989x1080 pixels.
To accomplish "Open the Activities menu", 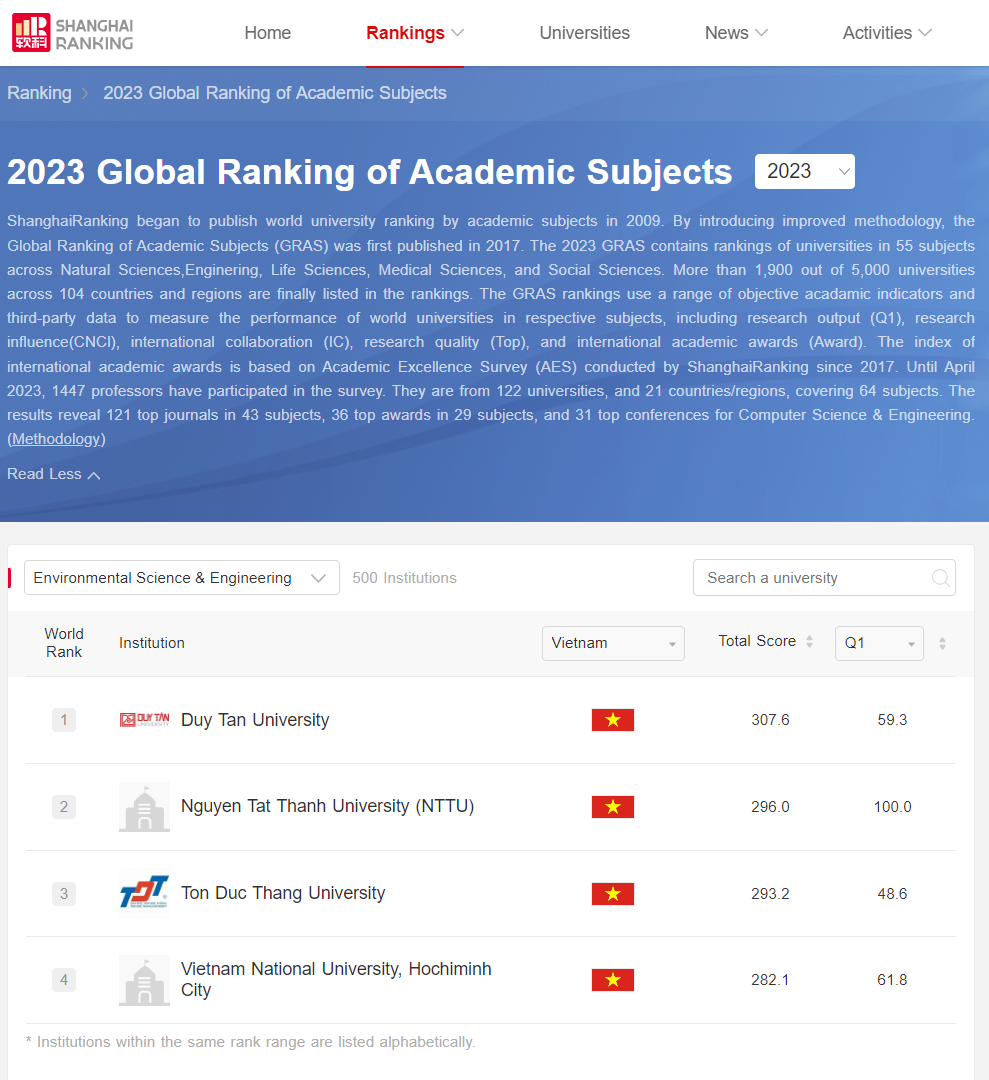I will tap(887, 33).
